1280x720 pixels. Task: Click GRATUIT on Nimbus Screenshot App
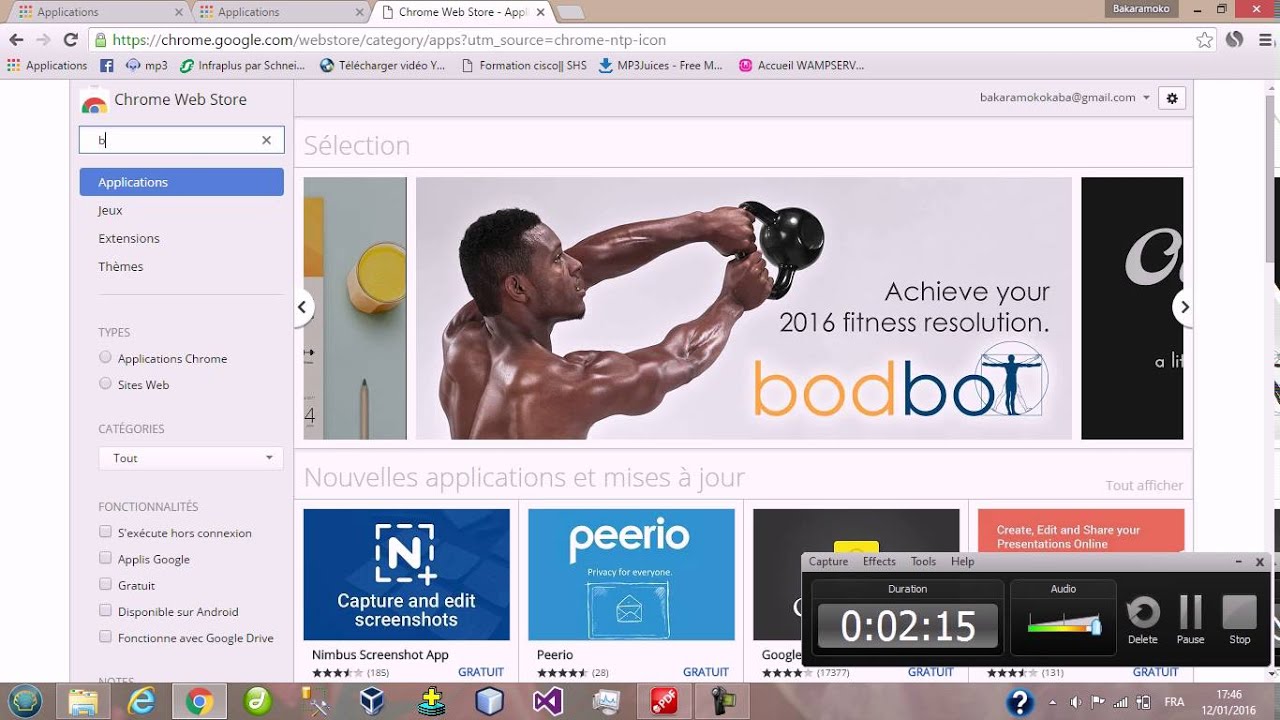481,672
